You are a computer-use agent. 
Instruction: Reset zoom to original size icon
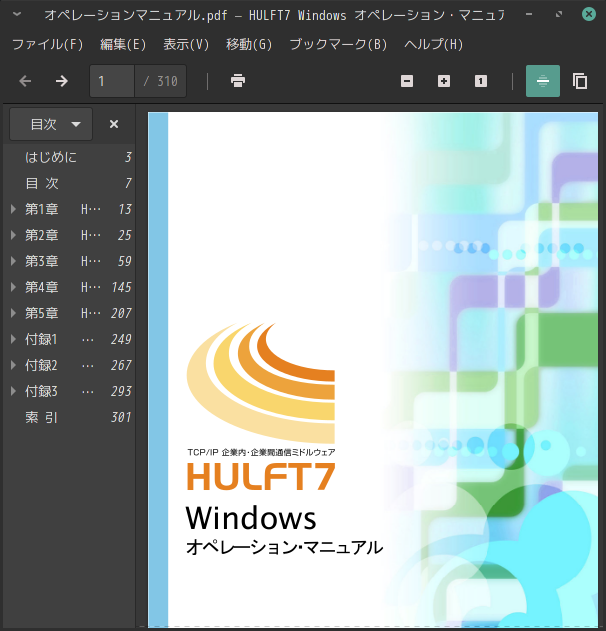pyautogui.click(x=481, y=81)
